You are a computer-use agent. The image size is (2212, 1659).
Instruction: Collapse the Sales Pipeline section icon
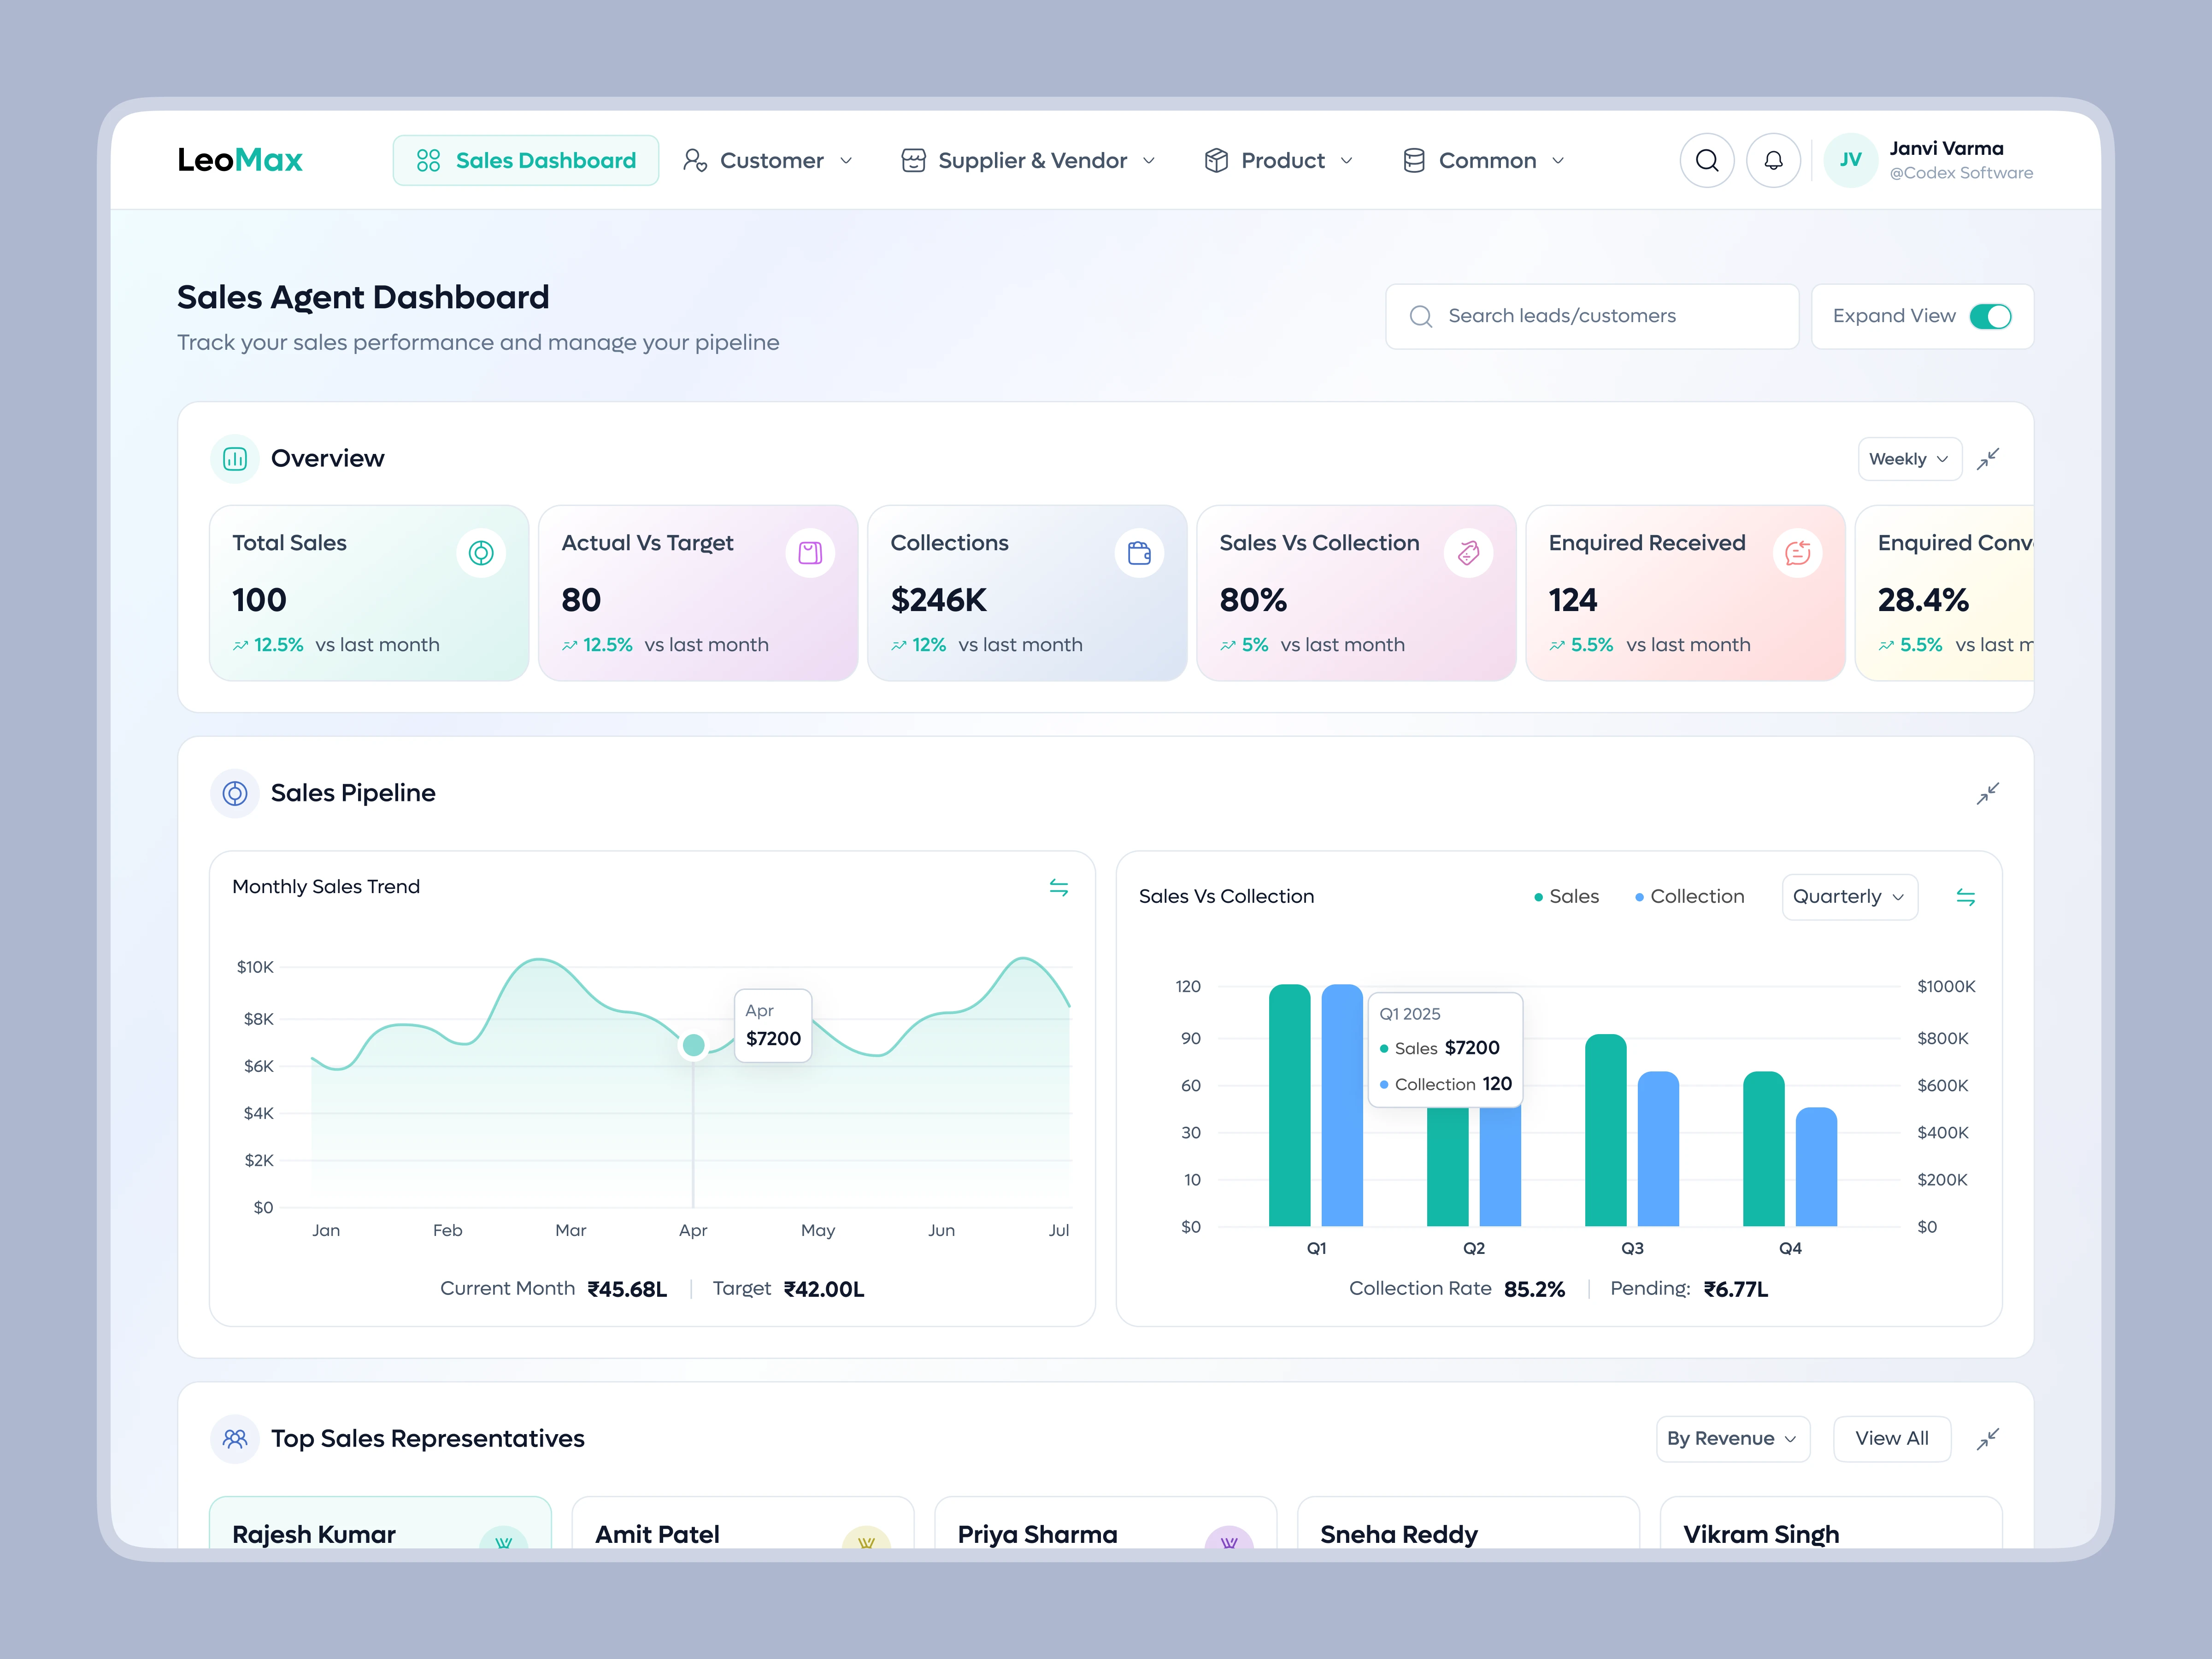click(x=1987, y=793)
